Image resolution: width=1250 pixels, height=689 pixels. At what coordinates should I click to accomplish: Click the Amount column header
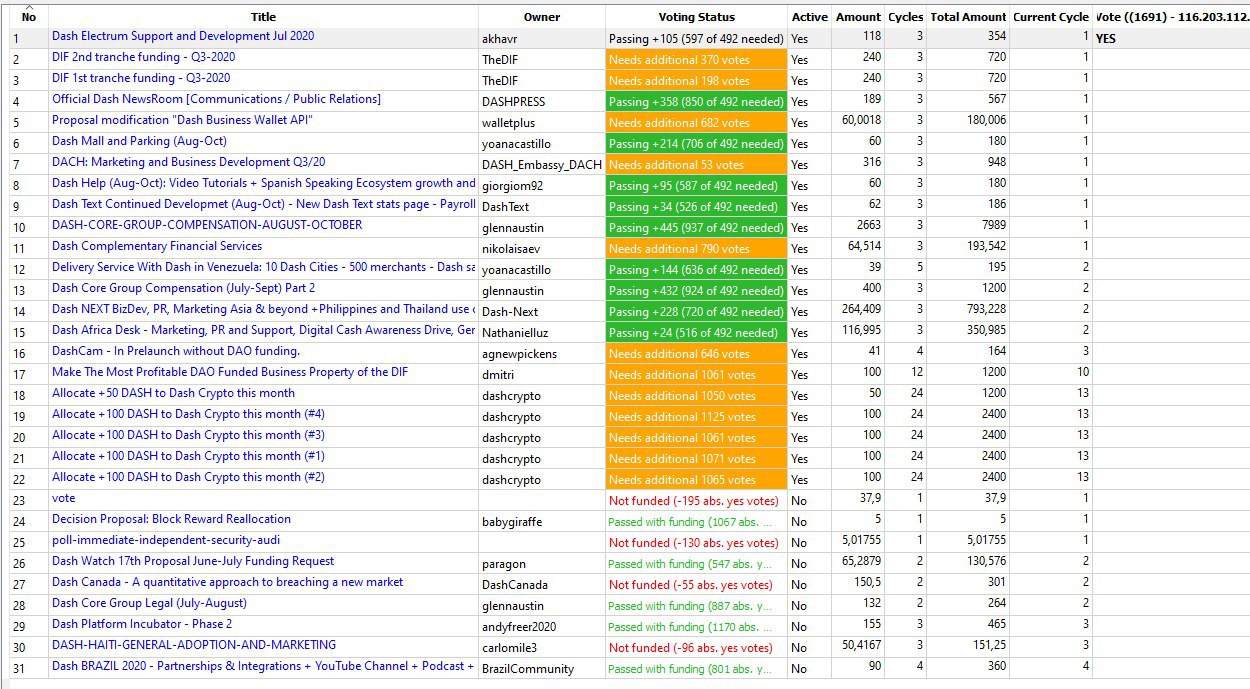pyautogui.click(x=858, y=17)
